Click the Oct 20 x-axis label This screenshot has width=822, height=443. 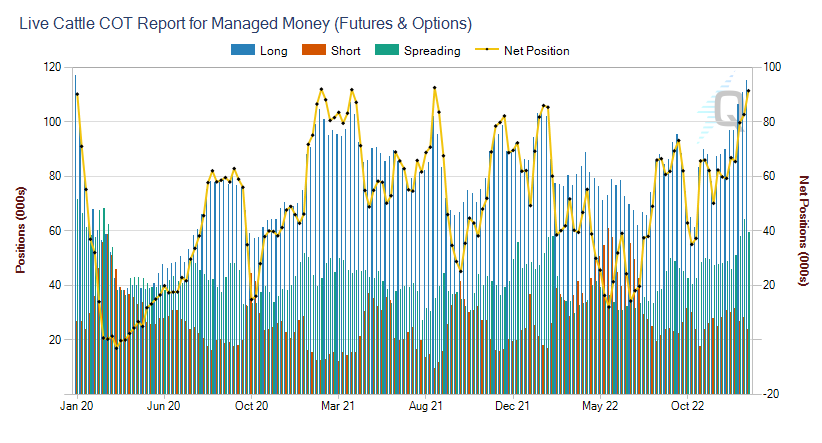pyautogui.click(x=251, y=406)
